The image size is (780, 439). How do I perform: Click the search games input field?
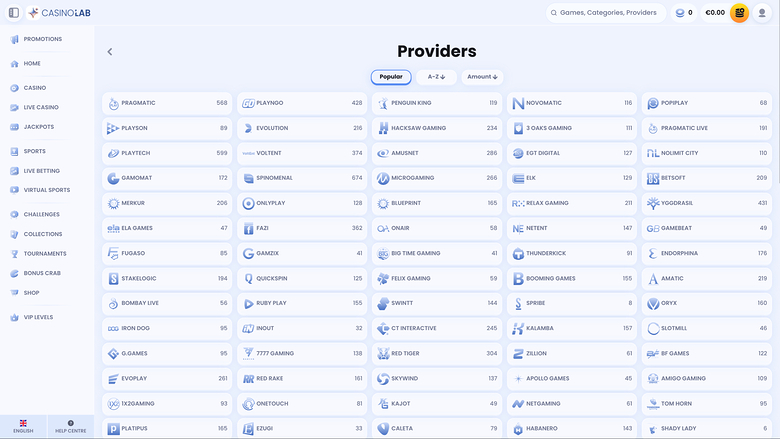[606, 13]
